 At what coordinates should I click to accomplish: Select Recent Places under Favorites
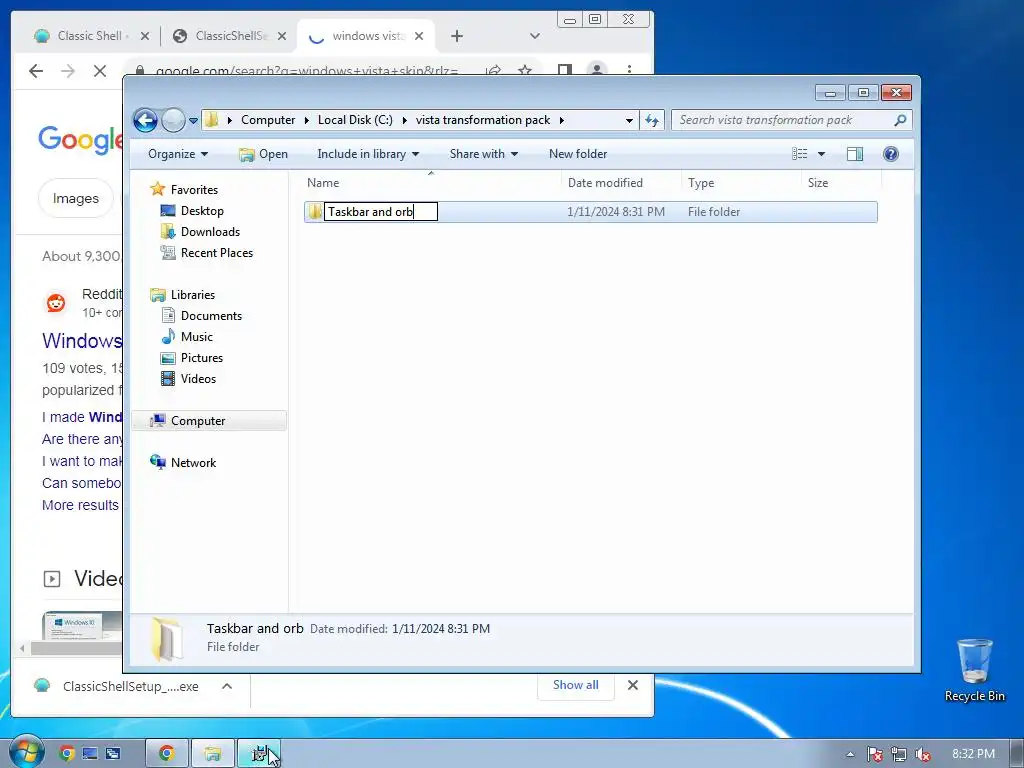click(x=216, y=253)
